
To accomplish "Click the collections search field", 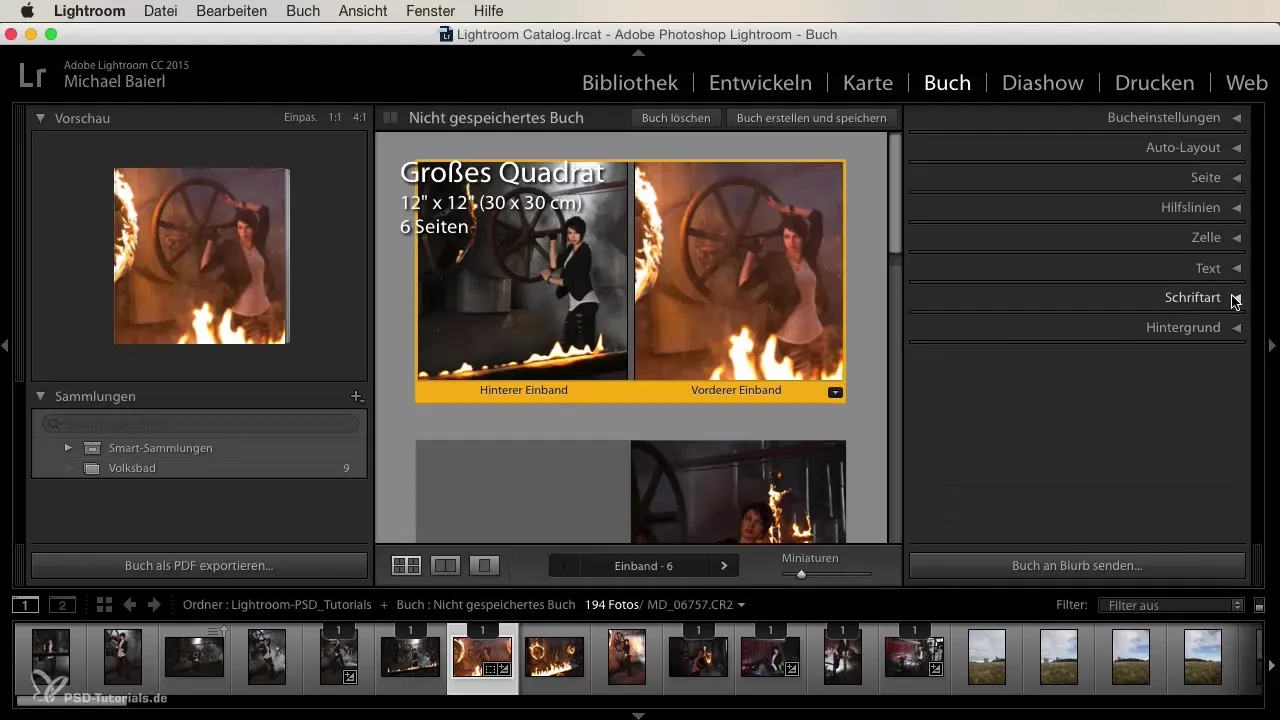I will [x=200, y=424].
